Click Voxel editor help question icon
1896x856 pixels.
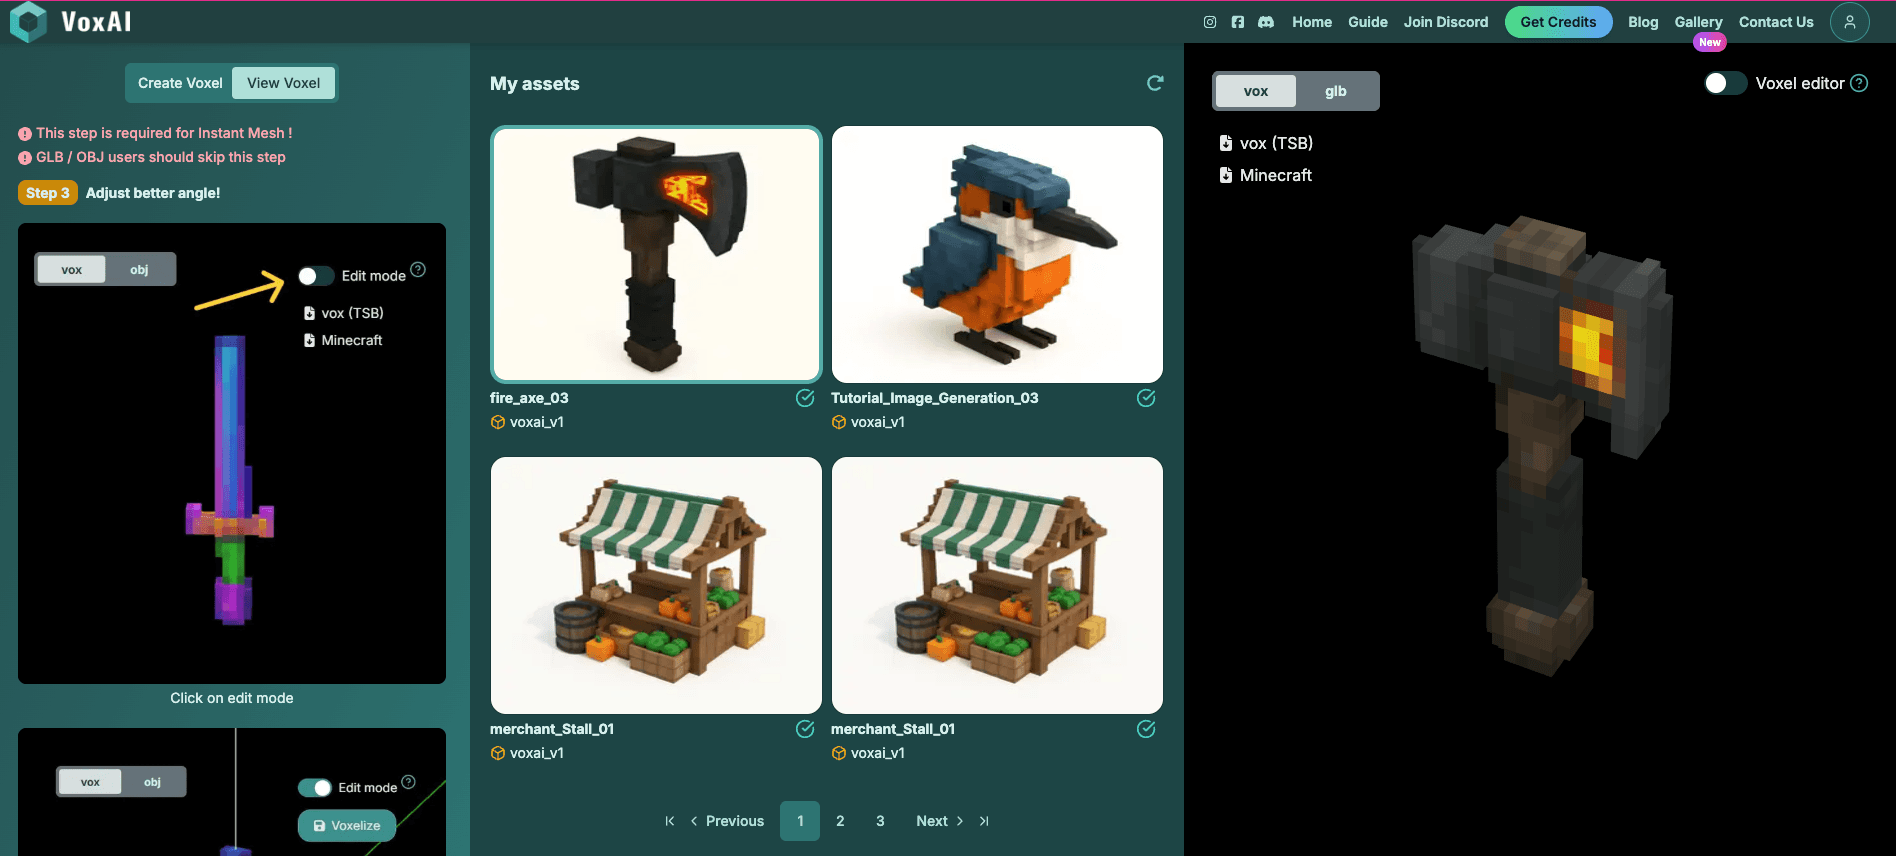coord(1859,83)
